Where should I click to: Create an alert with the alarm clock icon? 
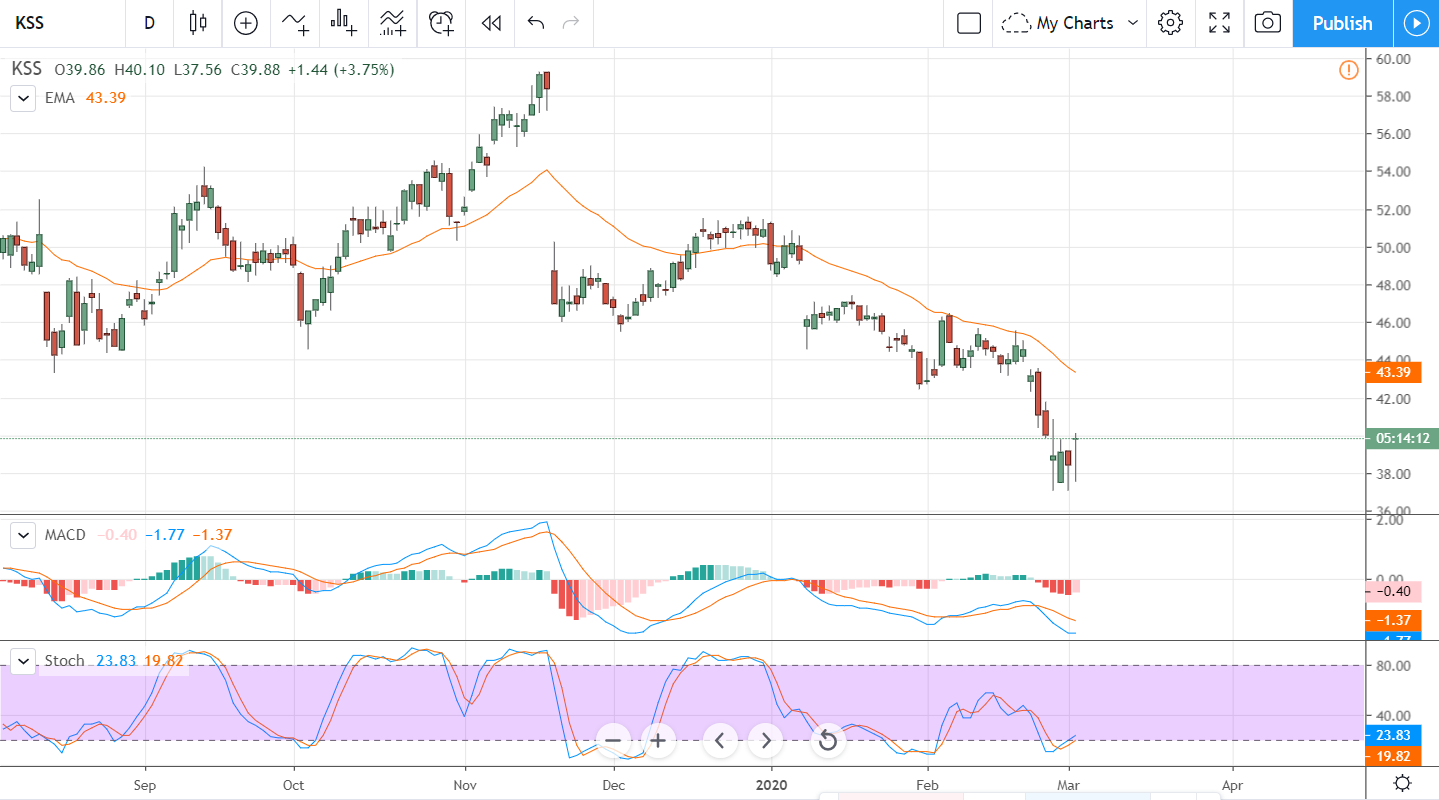pos(441,23)
